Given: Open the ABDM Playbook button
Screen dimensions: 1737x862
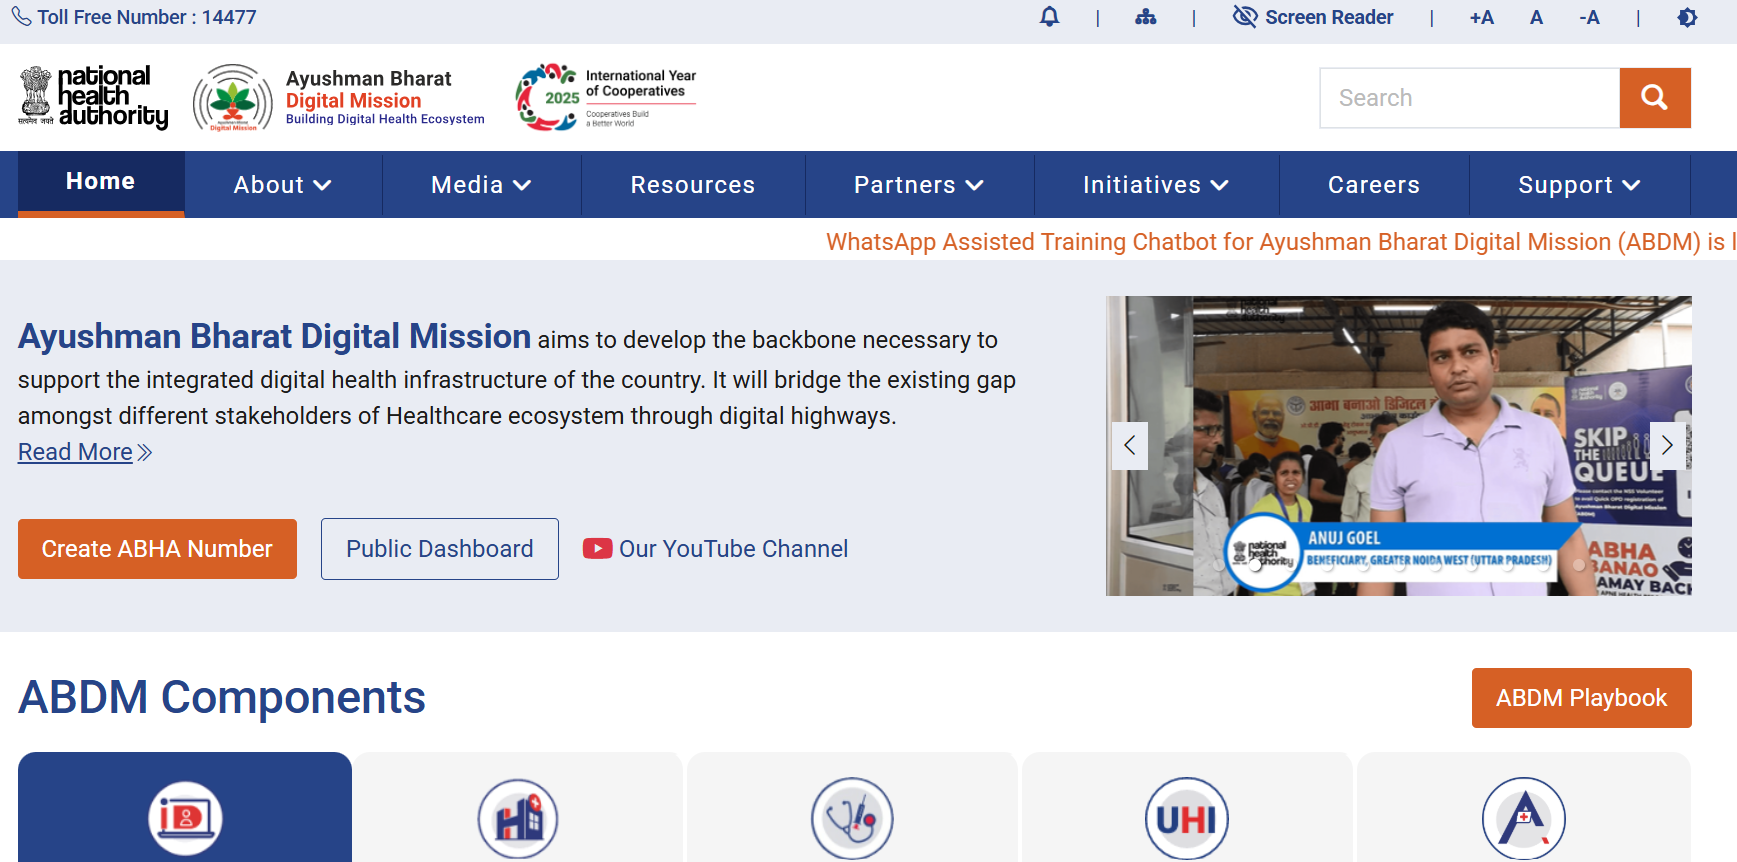Looking at the screenshot, I should point(1582,698).
